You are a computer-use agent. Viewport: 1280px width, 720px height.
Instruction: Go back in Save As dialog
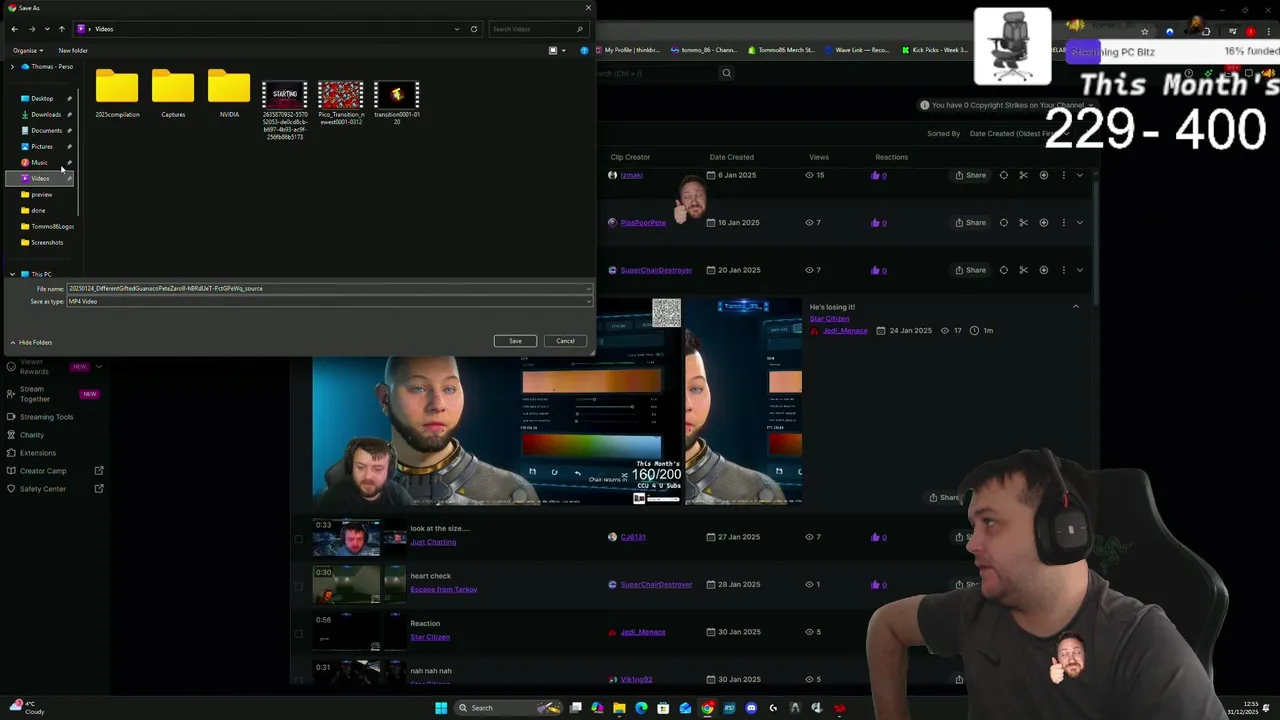15,29
